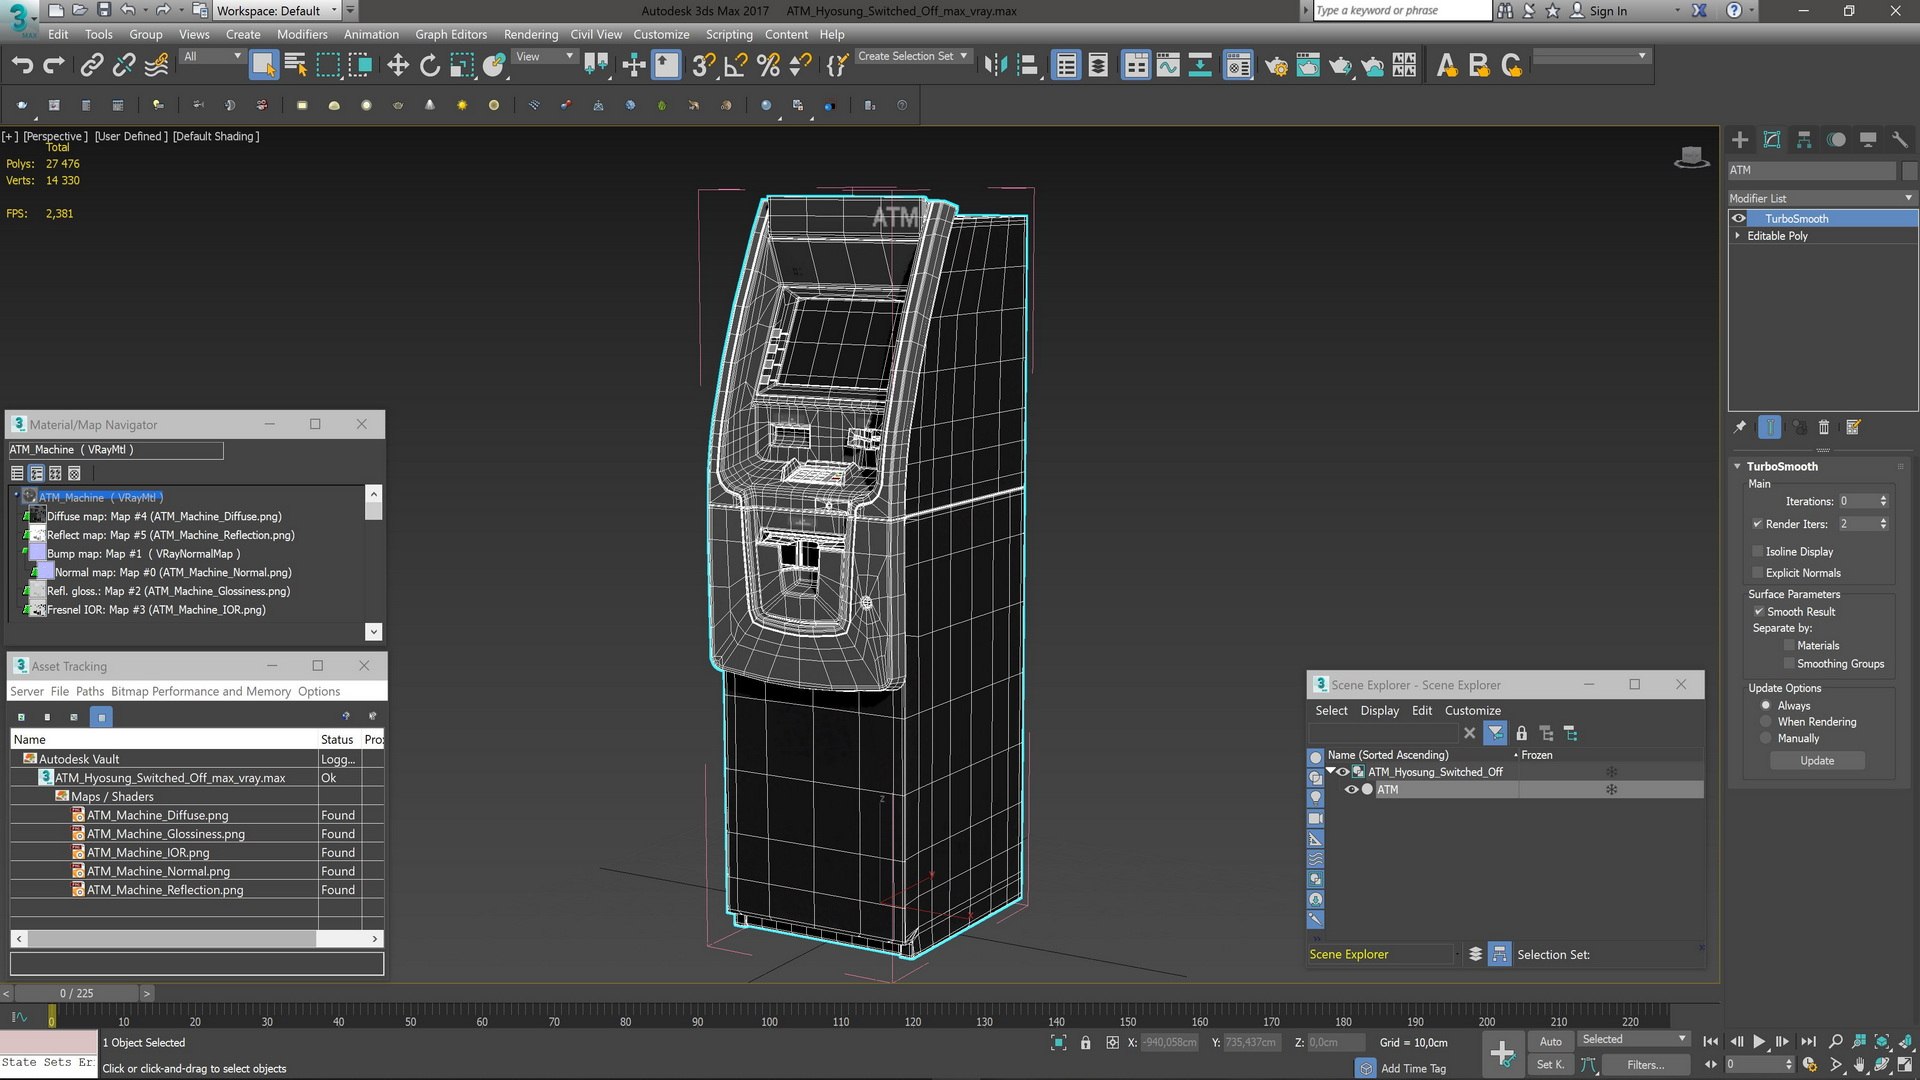Select Manually update option
Viewport: 1920px width, 1080px height.
[x=1766, y=739]
